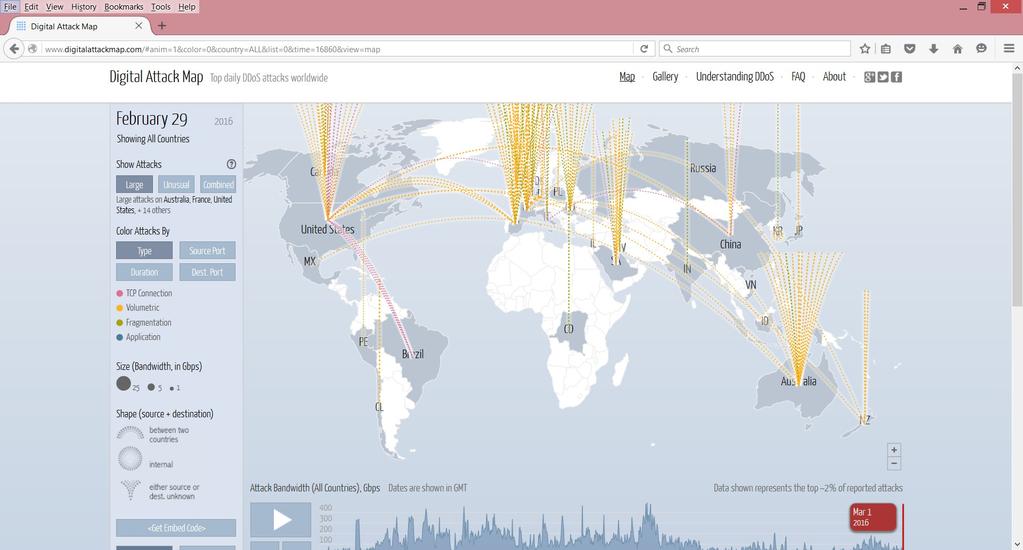Open the downloads arrow icon
The width and height of the screenshot is (1023, 550).
[x=934, y=49]
